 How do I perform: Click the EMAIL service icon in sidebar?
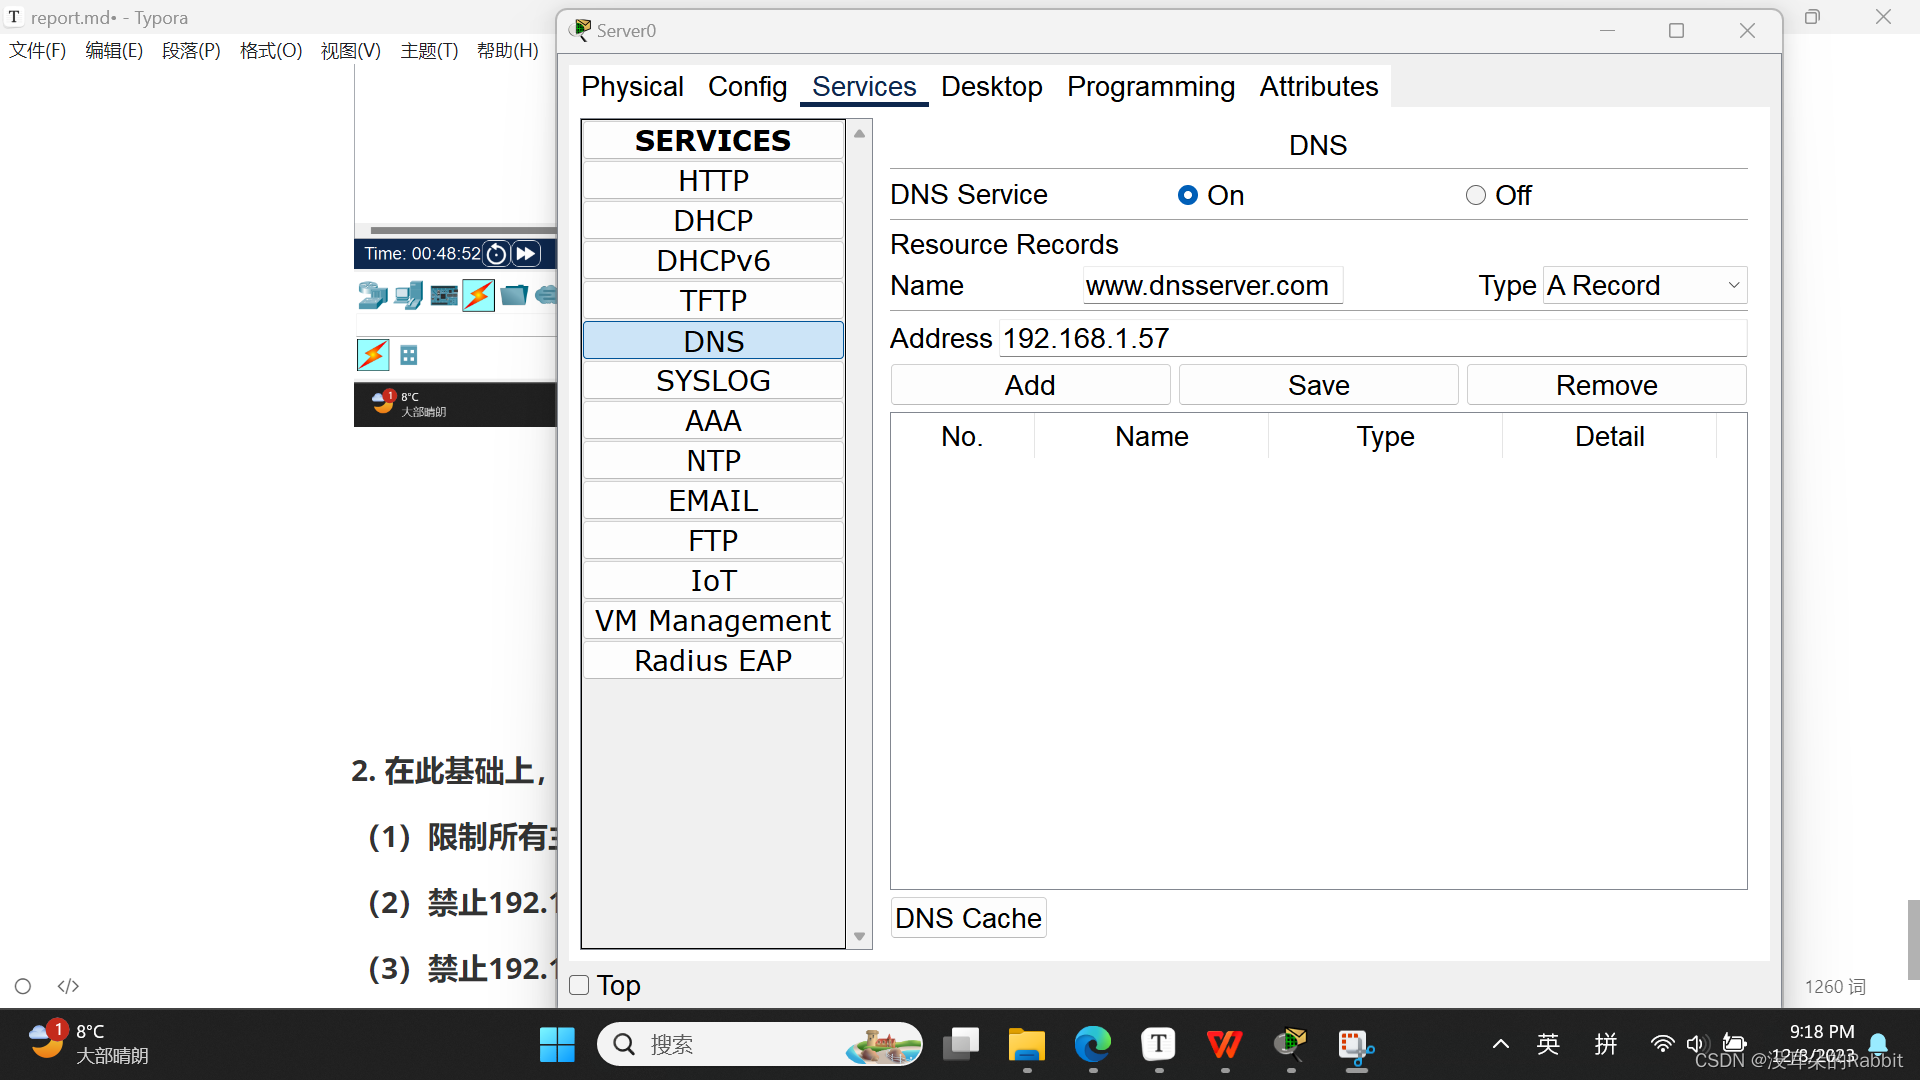(x=712, y=500)
